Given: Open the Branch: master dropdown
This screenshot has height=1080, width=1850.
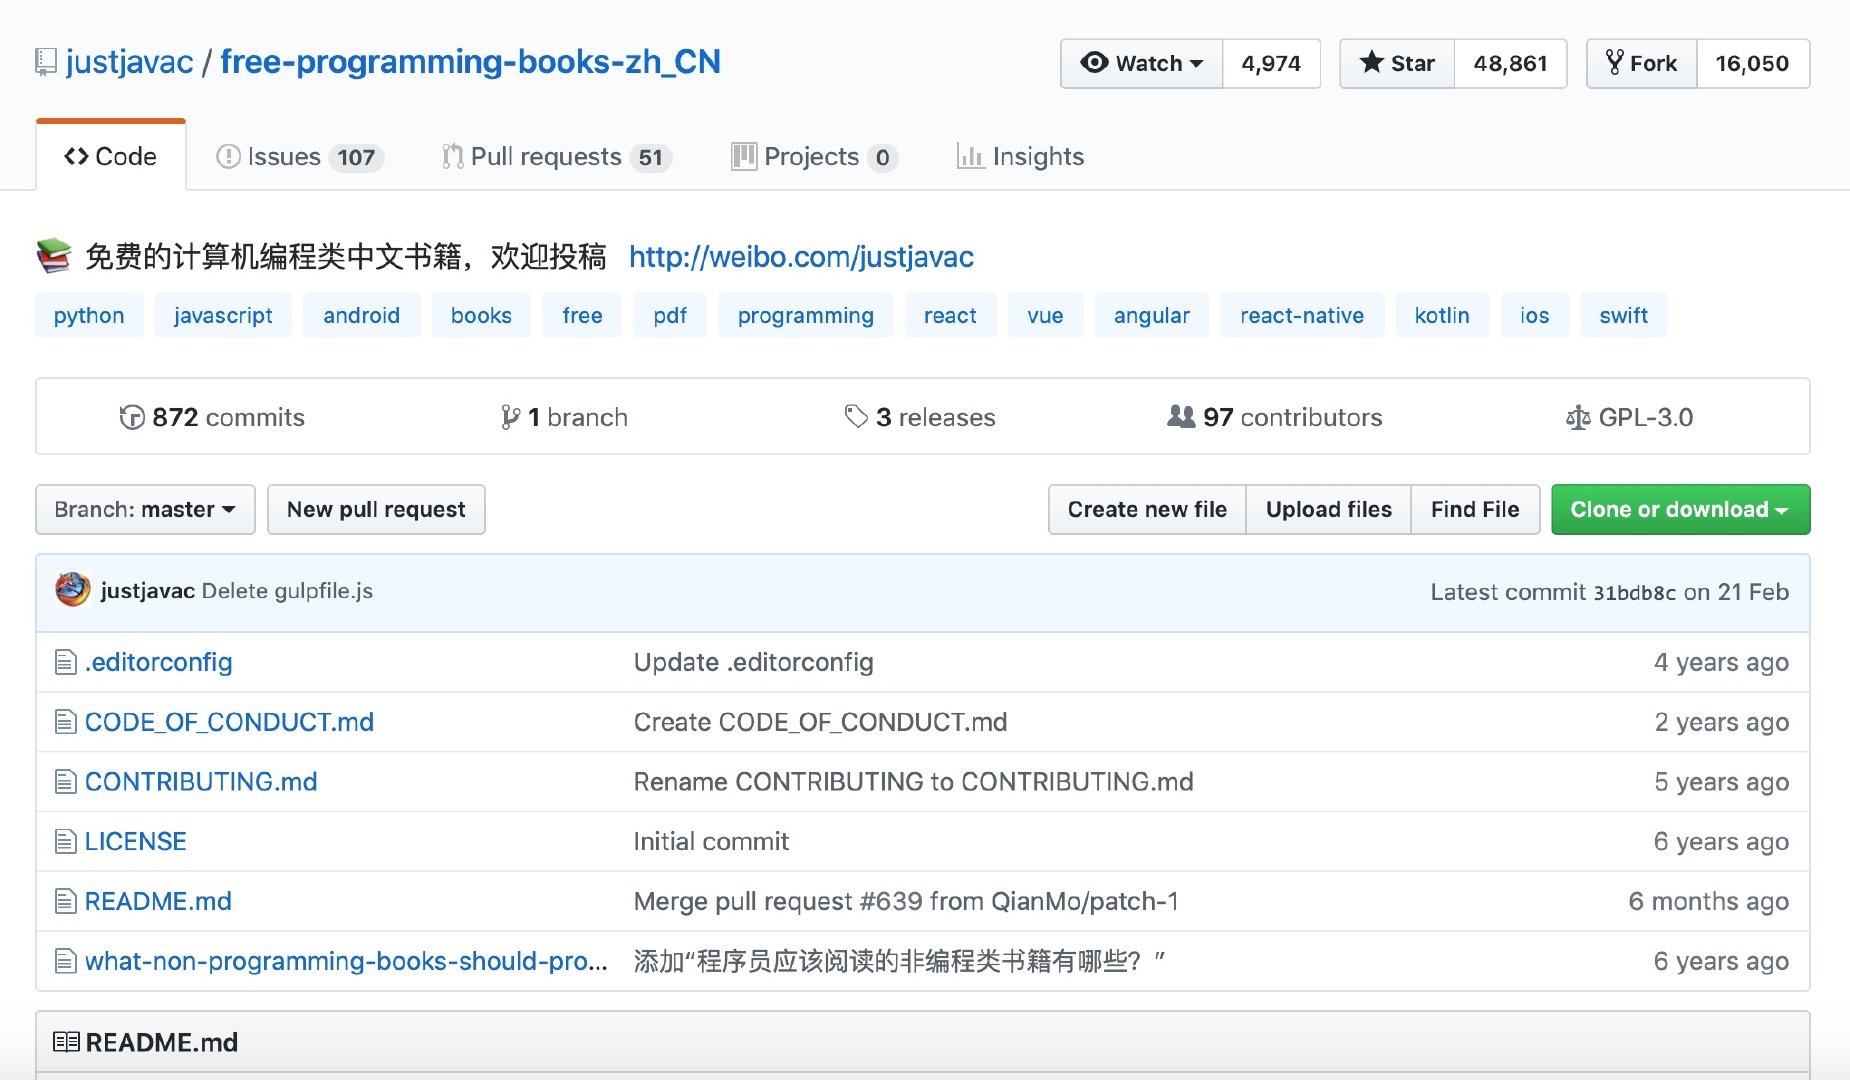Looking at the screenshot, I should tap(145, 510).
